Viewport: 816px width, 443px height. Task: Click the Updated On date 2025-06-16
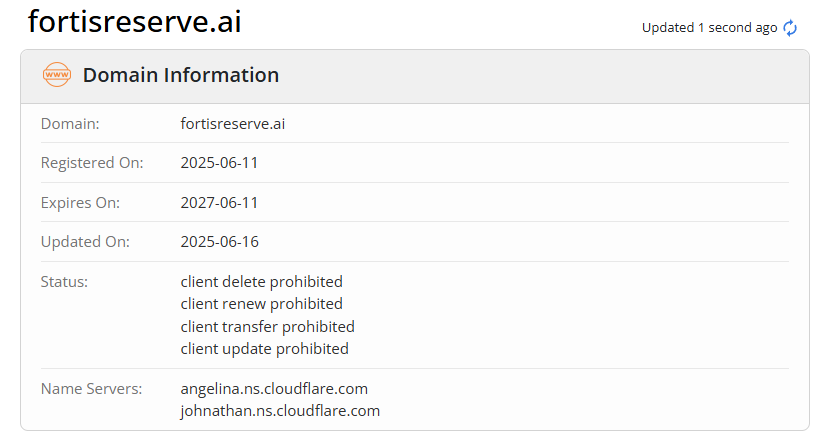(x=219, y=242)
